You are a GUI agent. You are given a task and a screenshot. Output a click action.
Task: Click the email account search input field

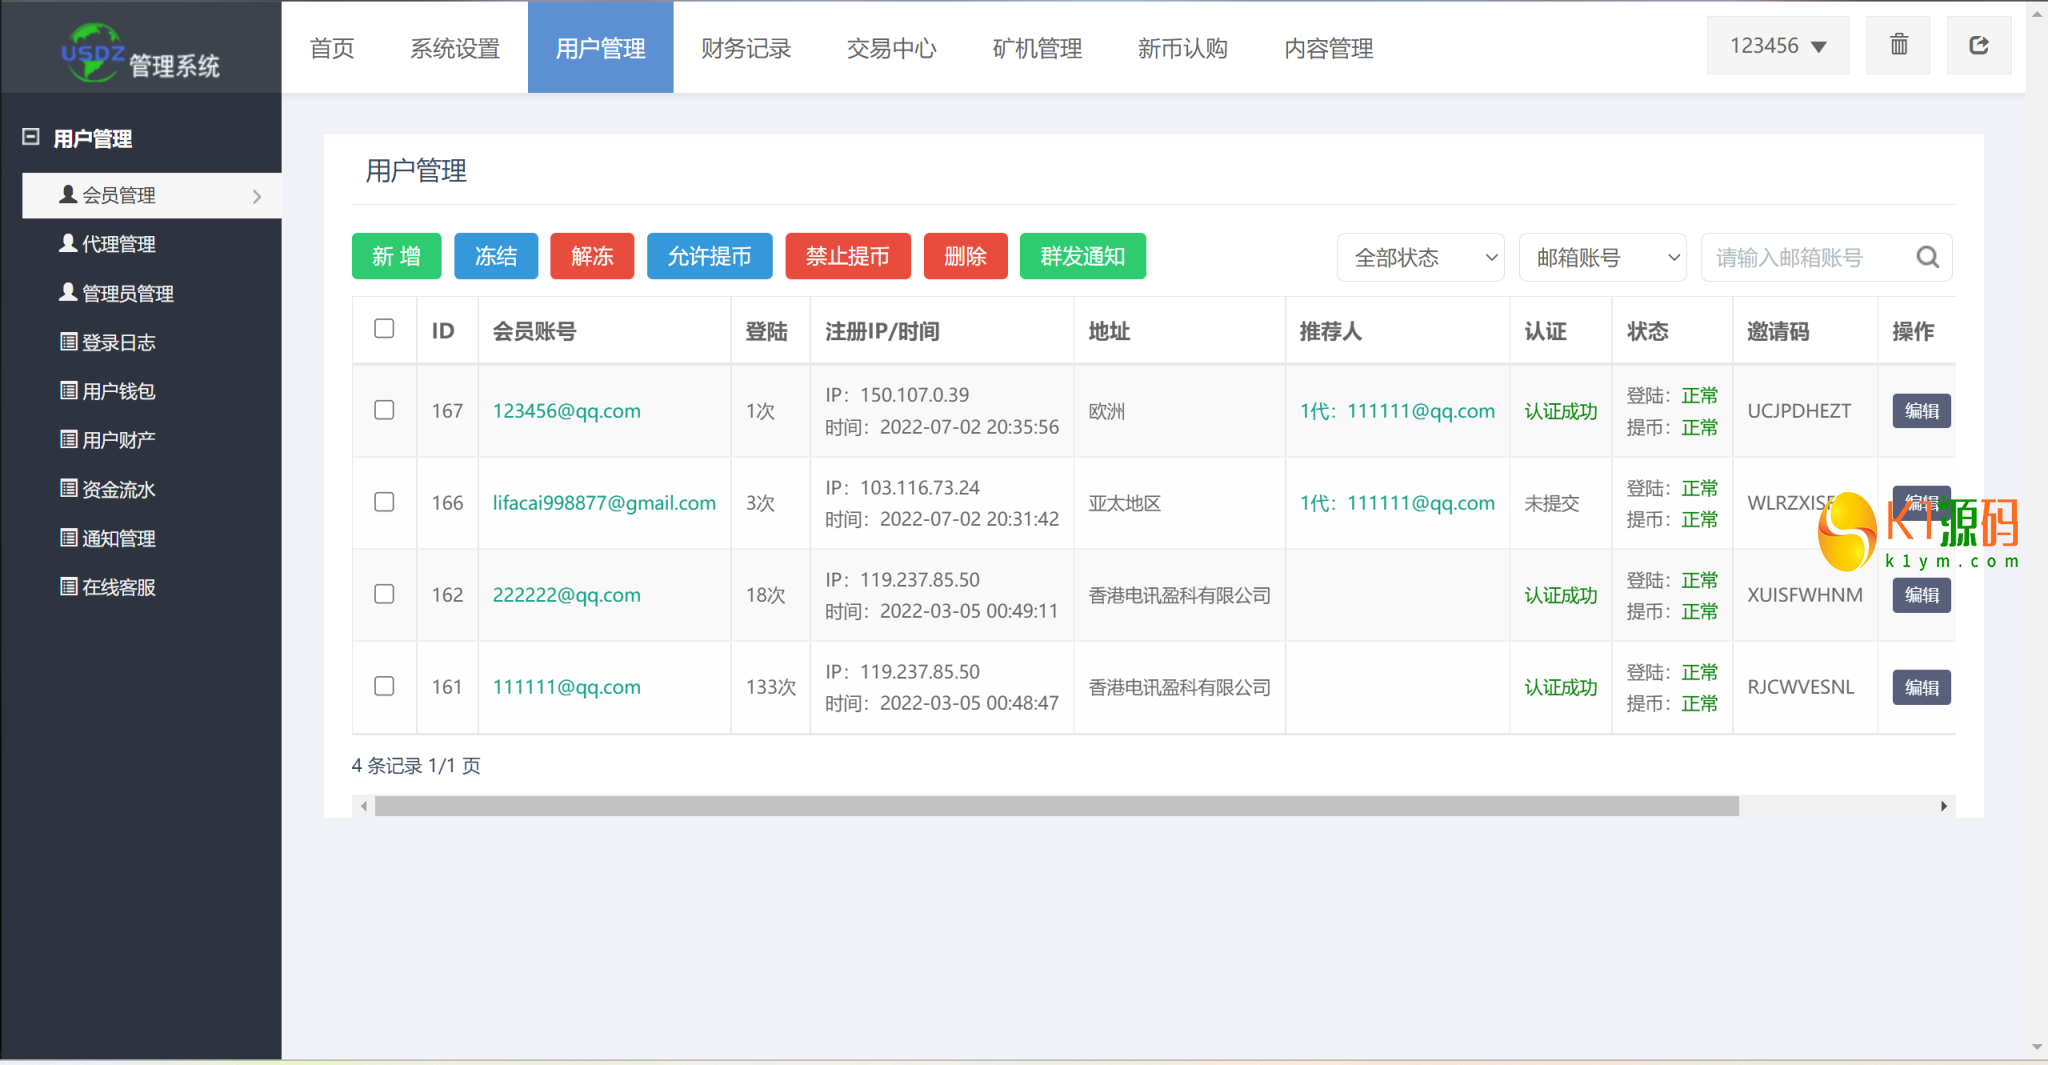(1805, 258)
